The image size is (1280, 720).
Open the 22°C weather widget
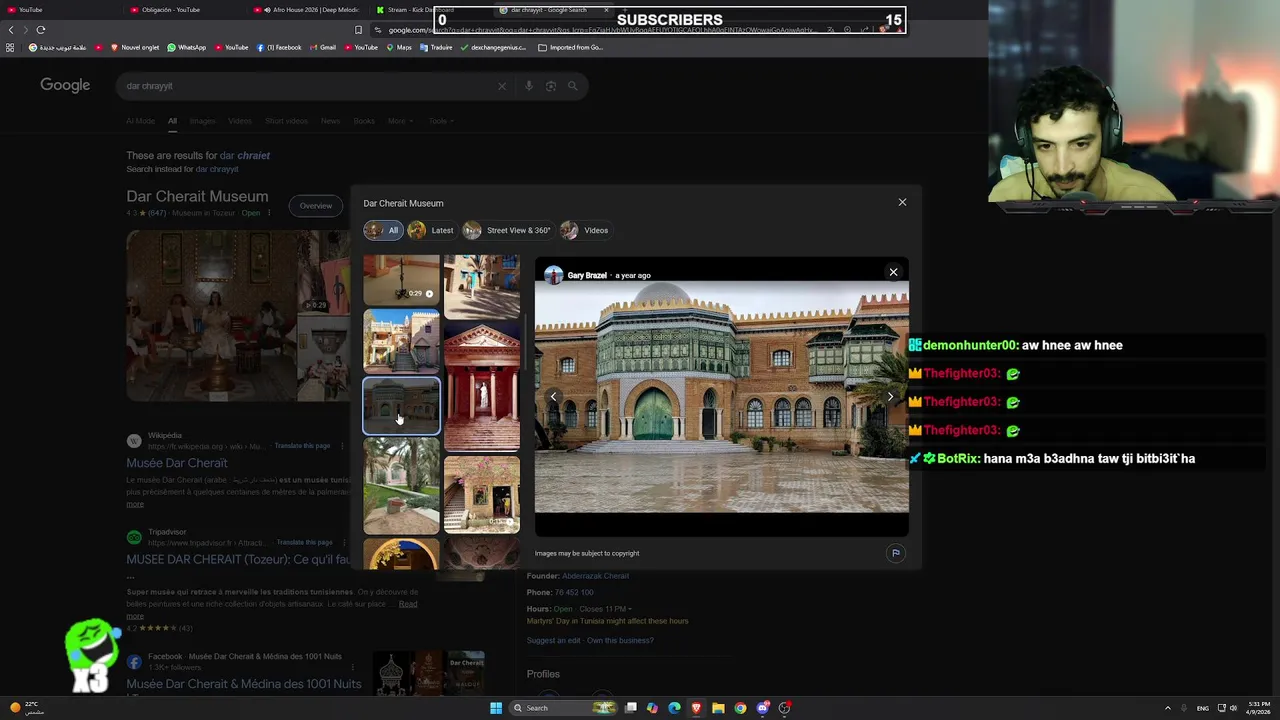click(28, 707)
